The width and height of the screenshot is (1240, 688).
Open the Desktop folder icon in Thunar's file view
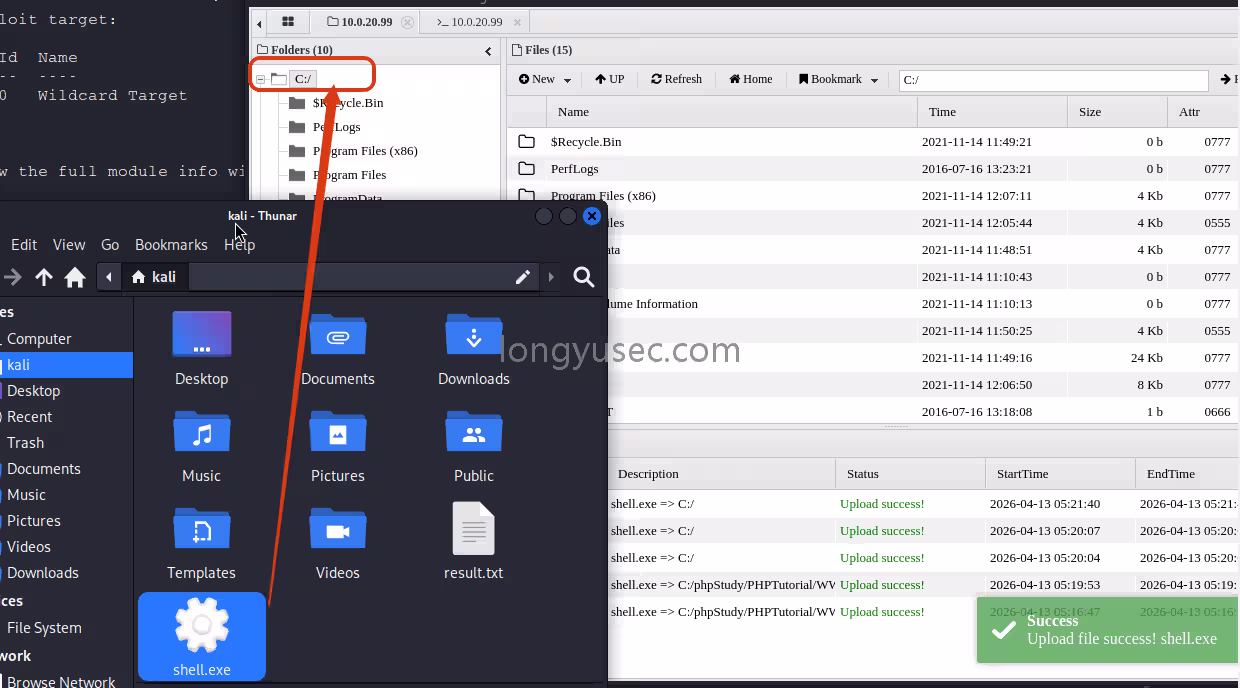[x=202, y=334]
